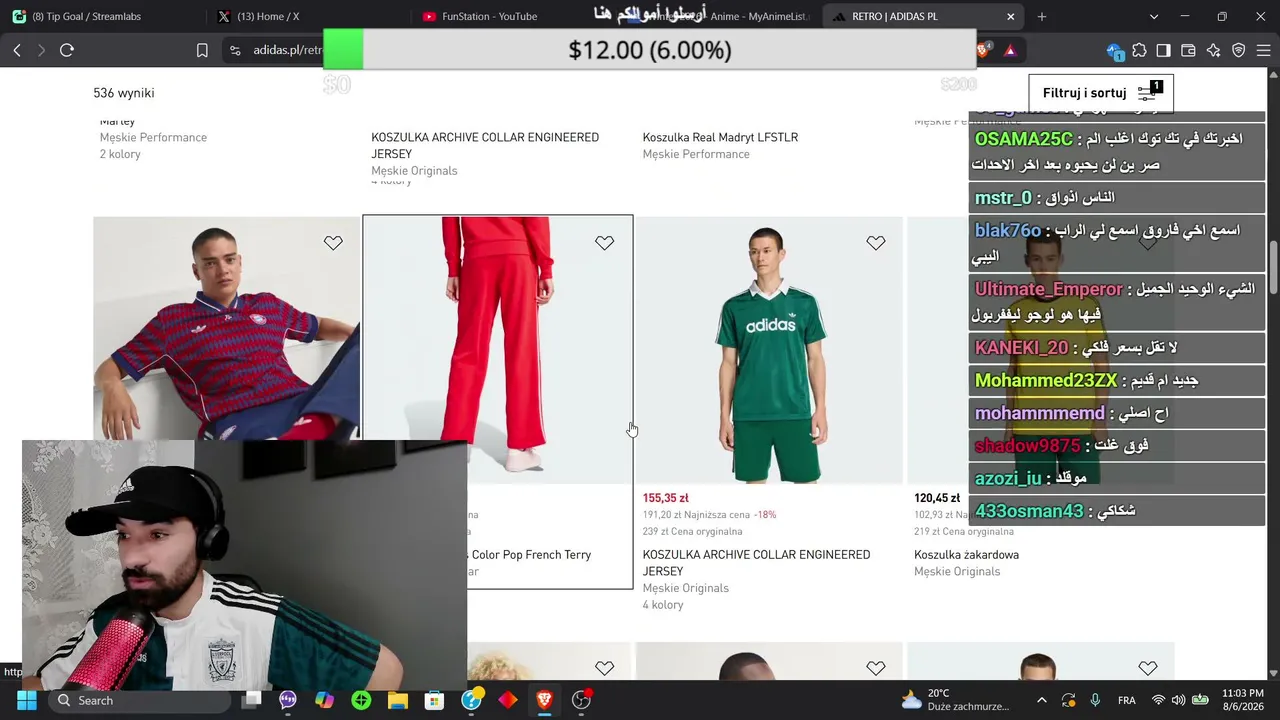Add the red-blue jersey to wishlist
1280x720 pixels.
(333, 243)
